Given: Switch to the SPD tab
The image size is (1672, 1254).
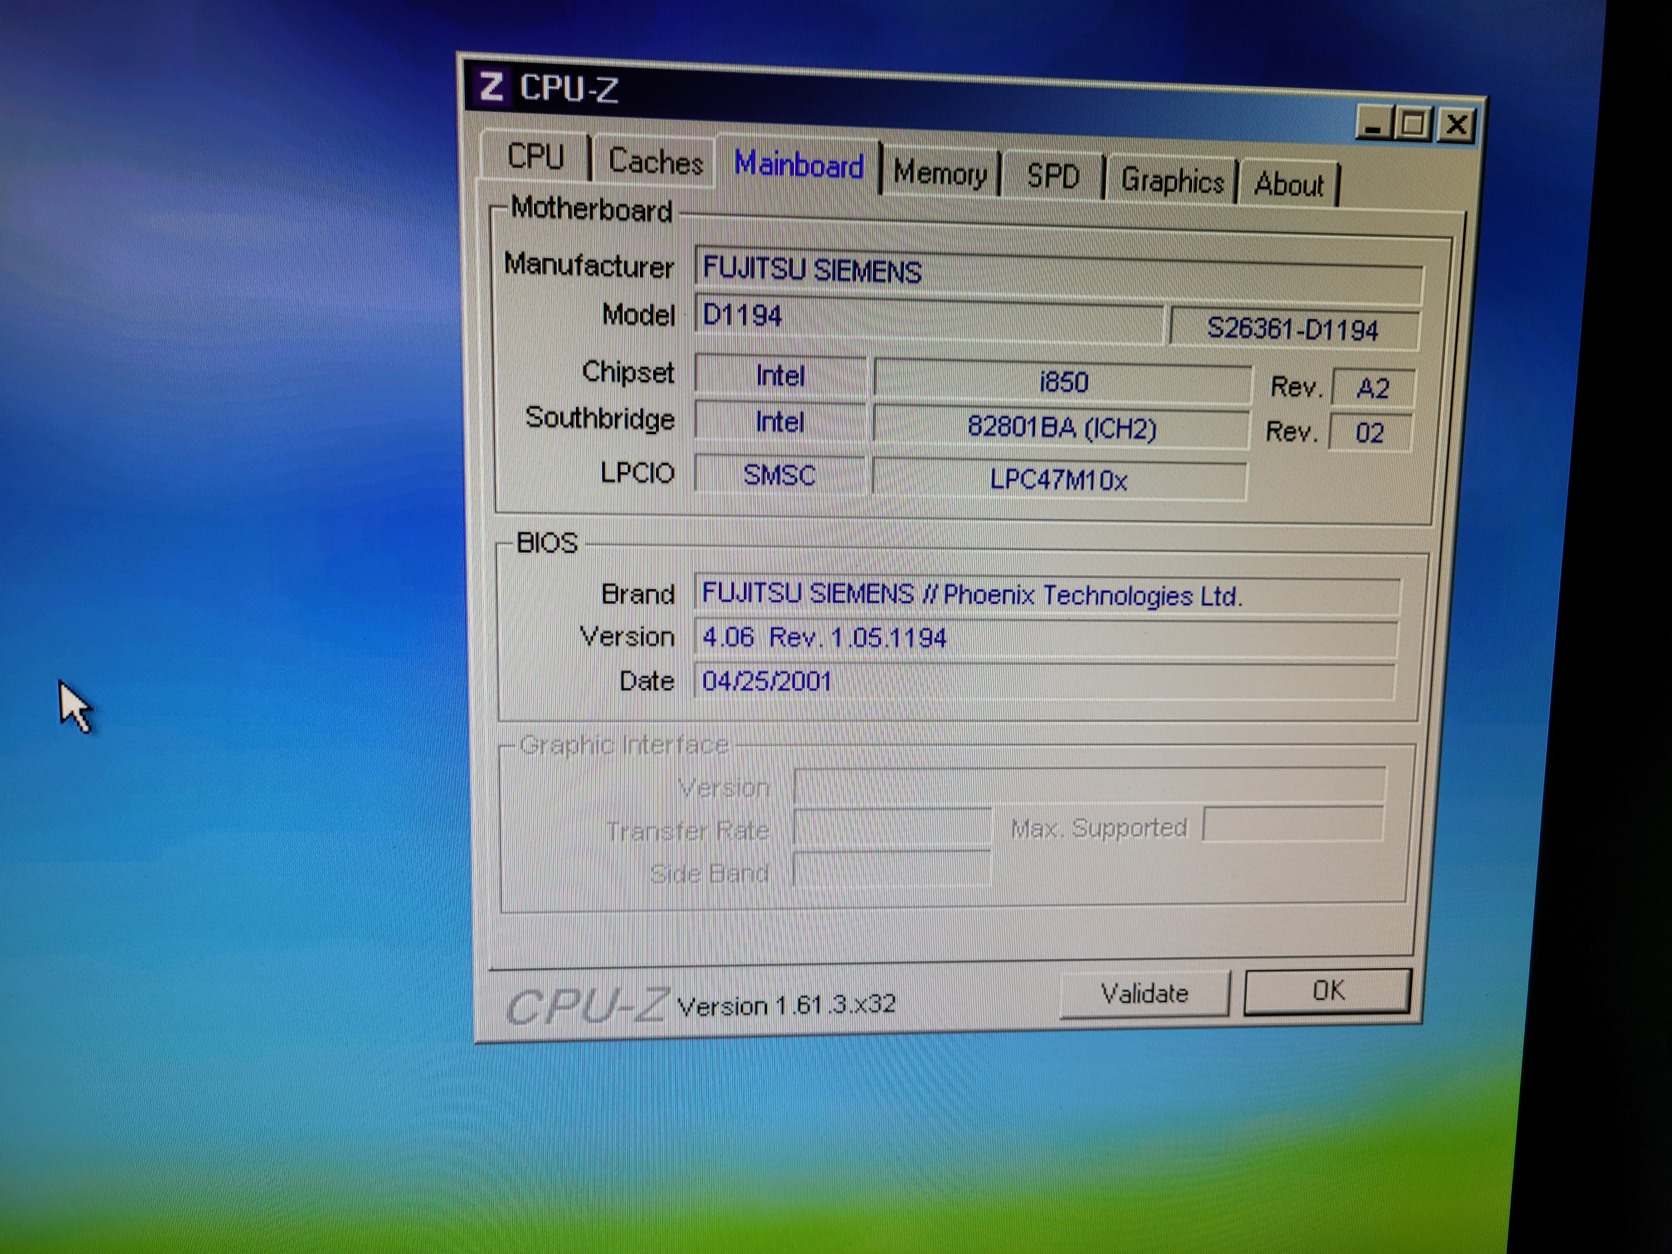Looking at the screenshot, I should point(1053,177).
